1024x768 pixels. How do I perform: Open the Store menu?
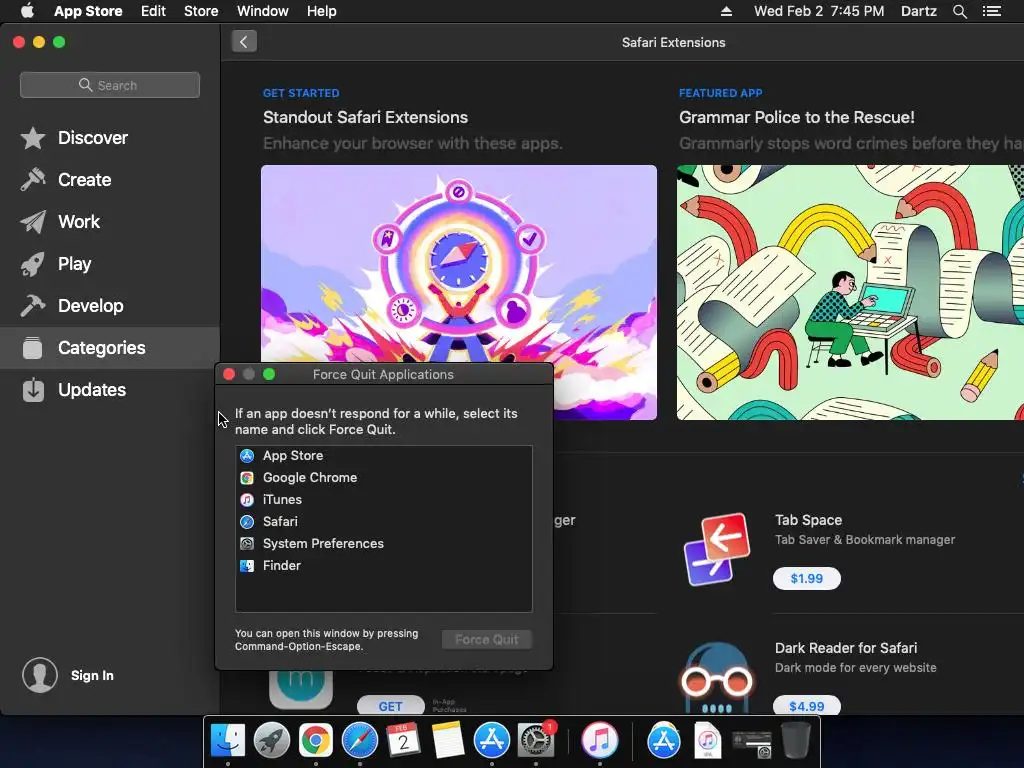pos(201,11)
